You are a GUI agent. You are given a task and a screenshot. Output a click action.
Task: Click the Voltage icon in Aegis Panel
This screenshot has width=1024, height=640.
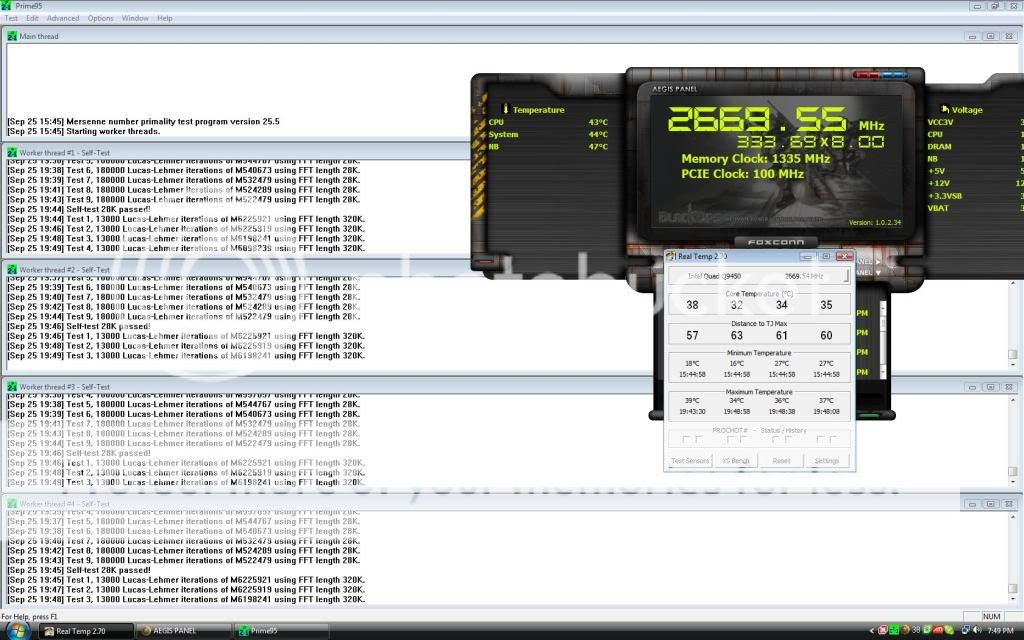[x=944, y=109]
